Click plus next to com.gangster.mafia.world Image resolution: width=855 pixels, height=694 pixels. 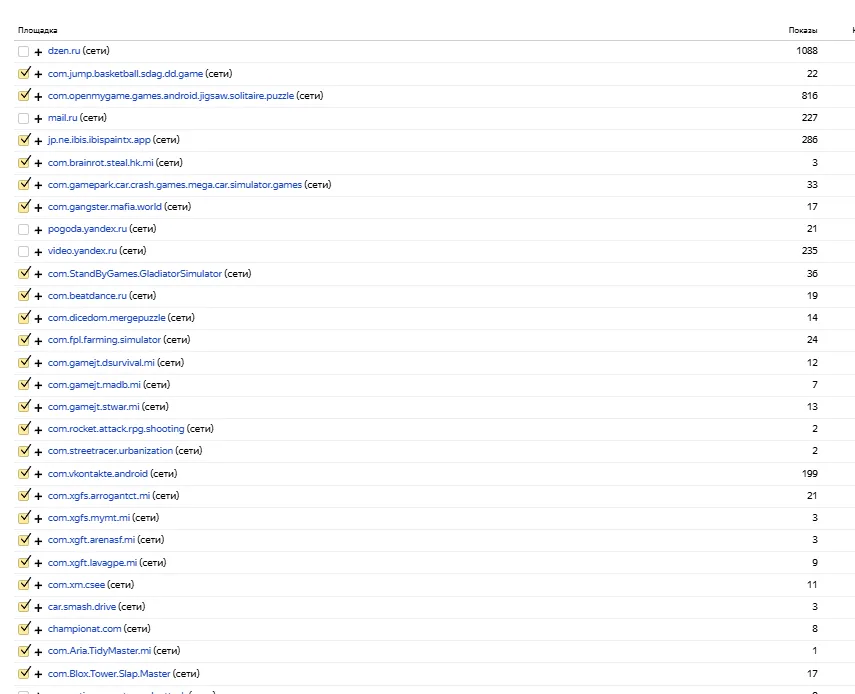tap(38, 207)
